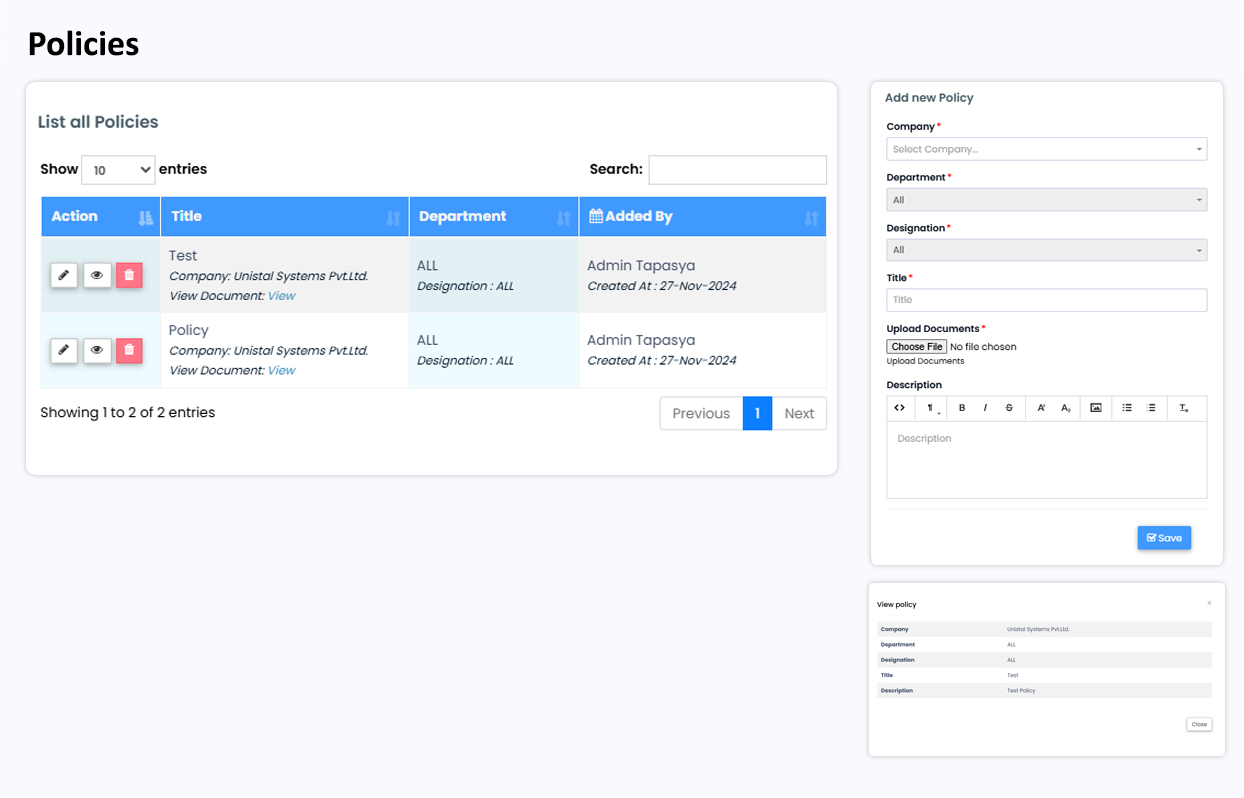Insert image using the picture icon
The height and width of the screenshot is (798, 1244).
pyautogui.click(x=1096, y=408)
